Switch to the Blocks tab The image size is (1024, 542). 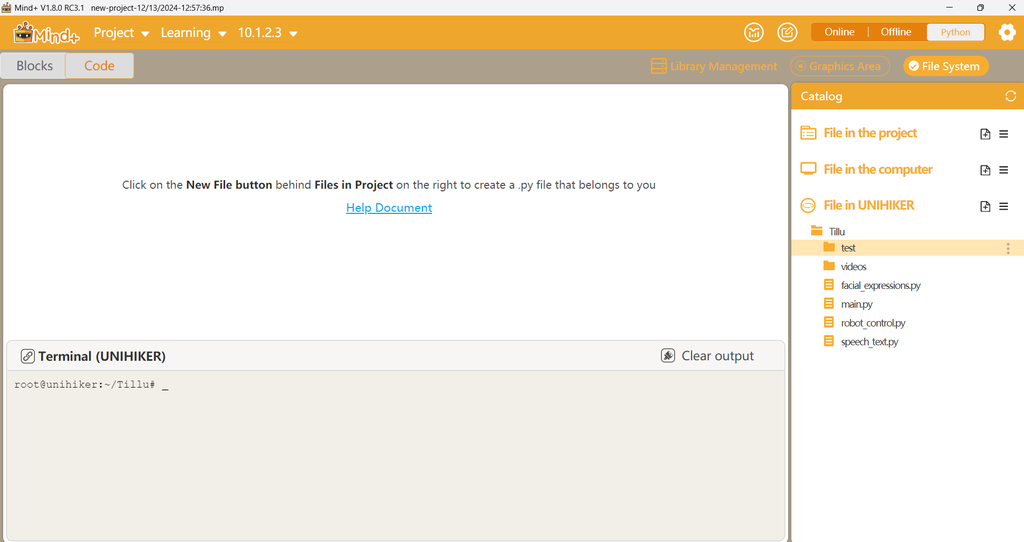click(x=34, y=66)
